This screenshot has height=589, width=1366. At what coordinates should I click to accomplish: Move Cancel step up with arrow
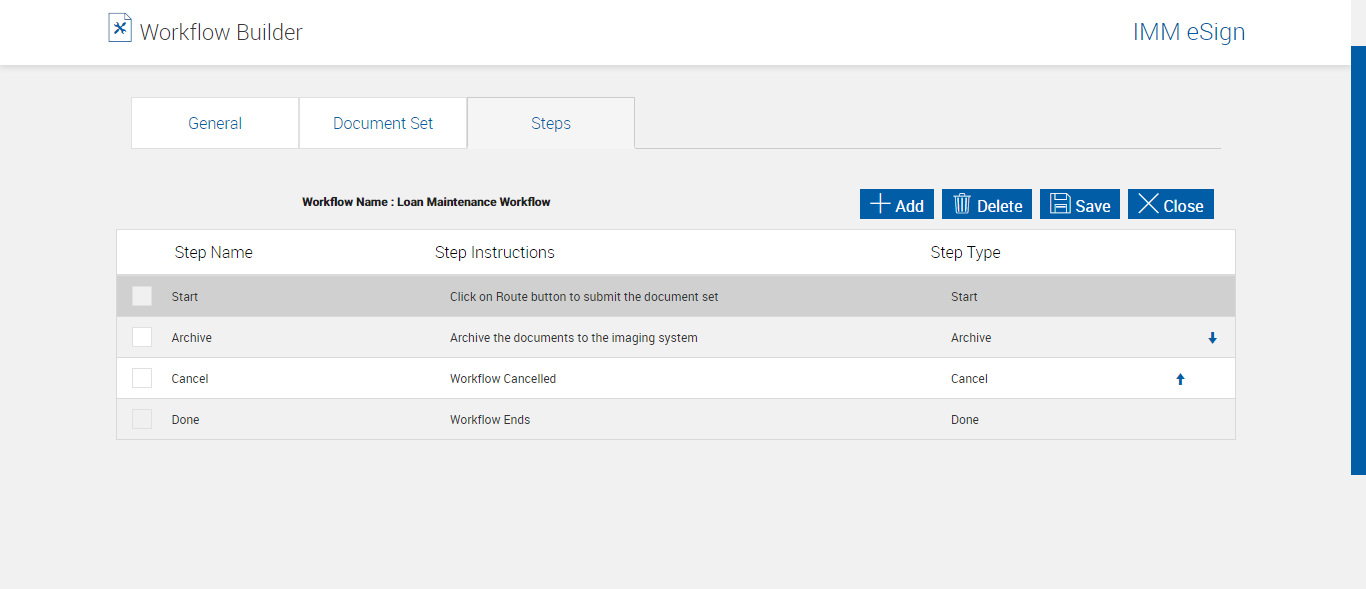(x=1180, y=379)
